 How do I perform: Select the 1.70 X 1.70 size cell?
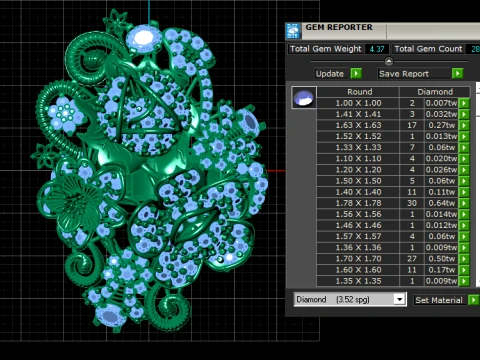point(358,259)
